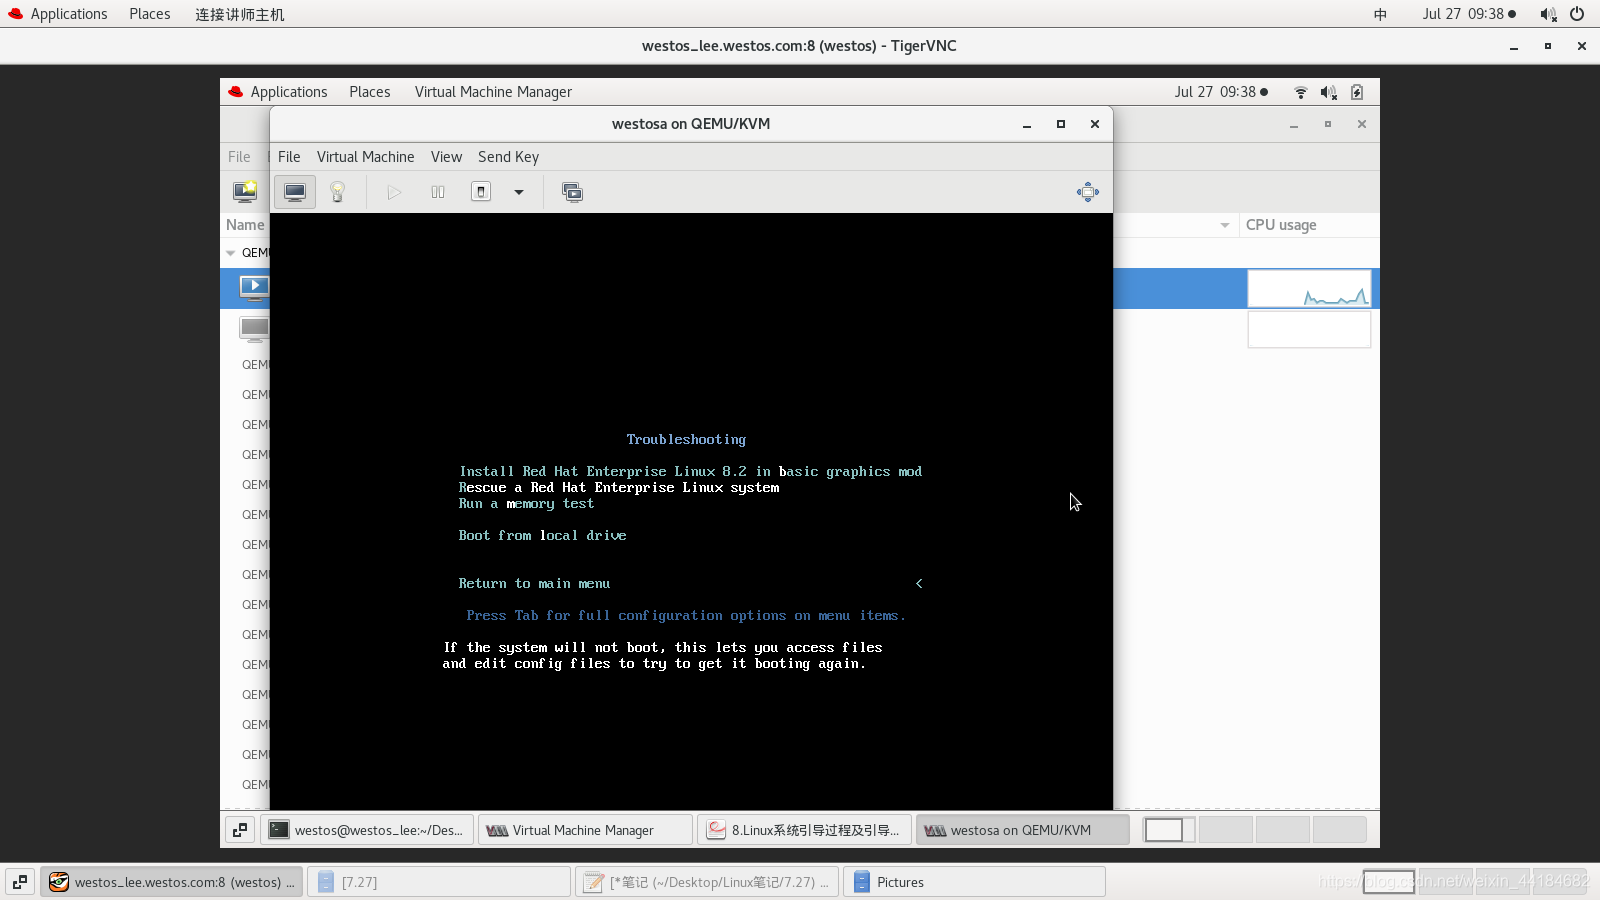Open File menu of Virtual Machine Manager
Screen dimensions: 1600x900
pyautogui.click(x=239, y=157)
